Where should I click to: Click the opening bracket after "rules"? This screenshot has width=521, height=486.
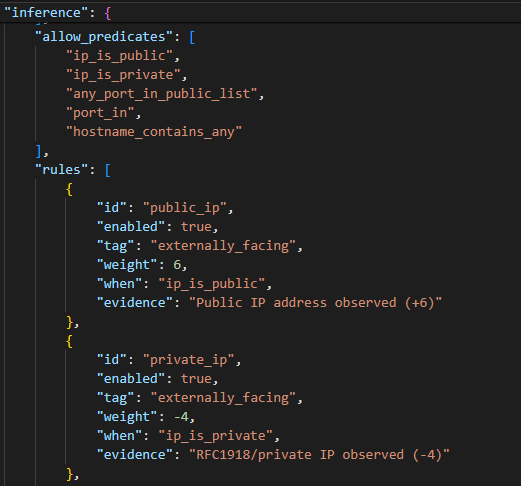108,170
